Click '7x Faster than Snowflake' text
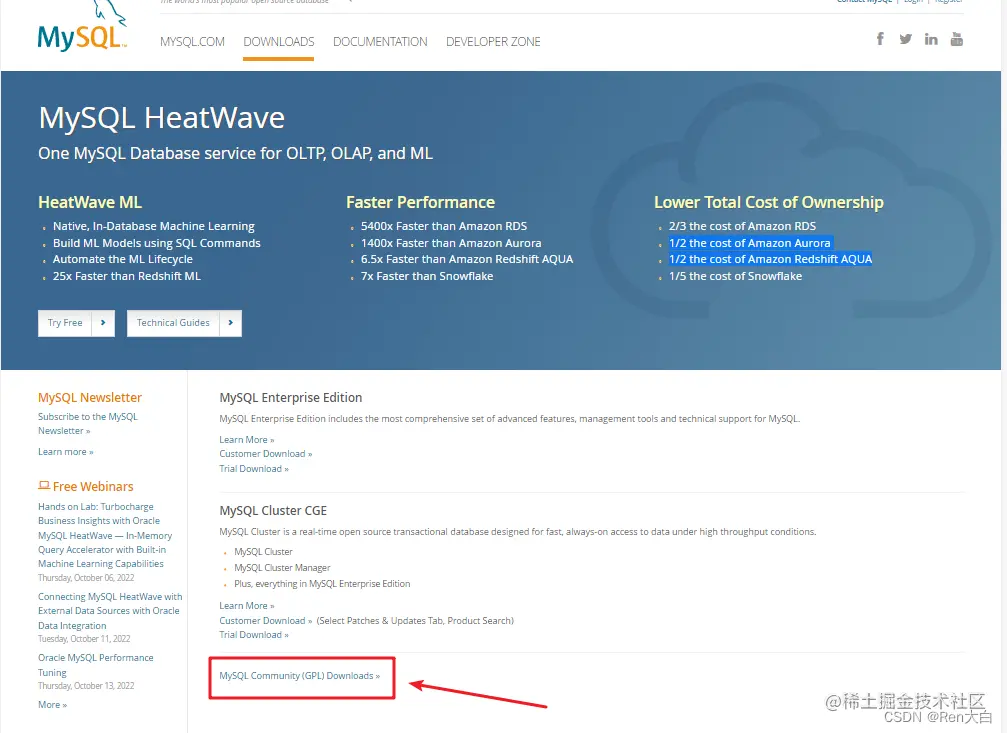Viewport: 1007px width, 733px height. coord(427,276)
